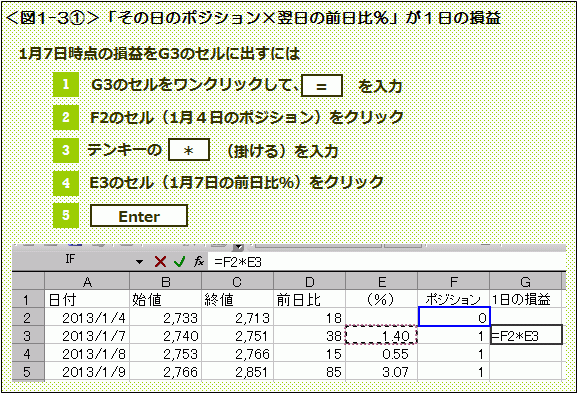The width and height of the screenshot is (577, 393).
Task: Select column A header
Action: coord(87,282)
